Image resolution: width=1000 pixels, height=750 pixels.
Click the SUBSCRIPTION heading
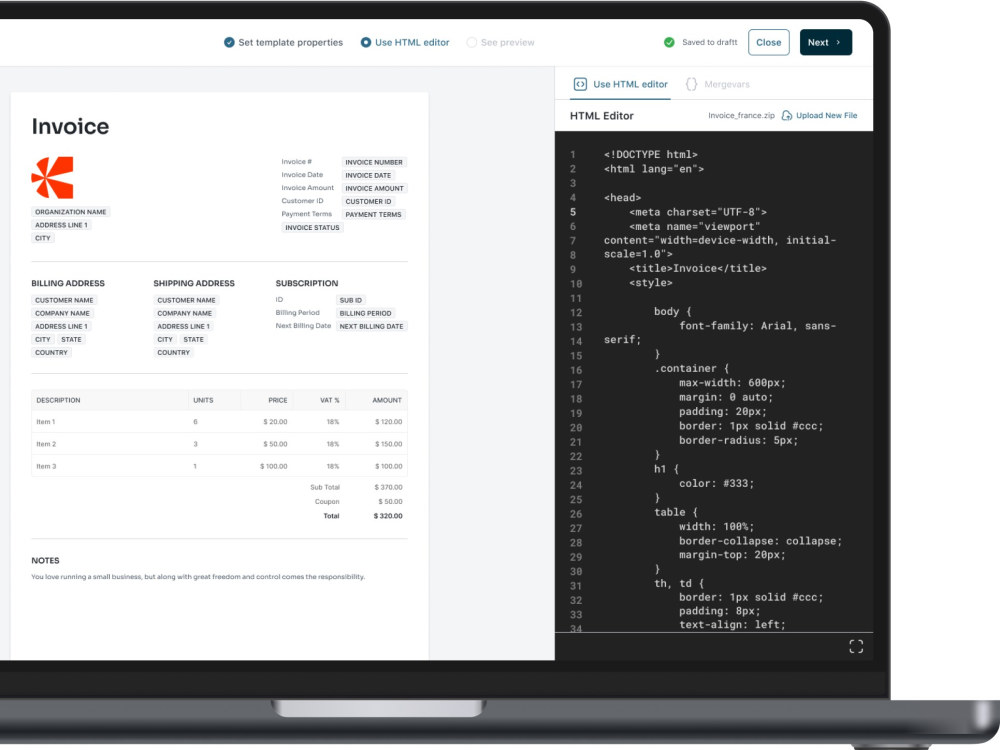(307, 283)
